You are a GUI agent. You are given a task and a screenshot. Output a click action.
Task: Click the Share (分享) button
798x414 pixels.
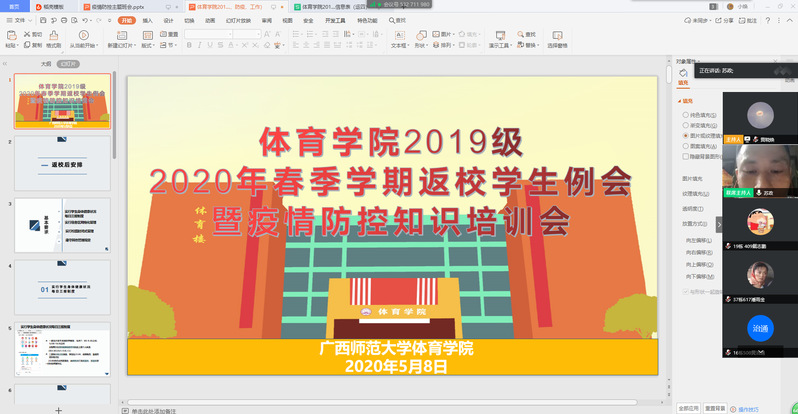(x=724, y=20)
